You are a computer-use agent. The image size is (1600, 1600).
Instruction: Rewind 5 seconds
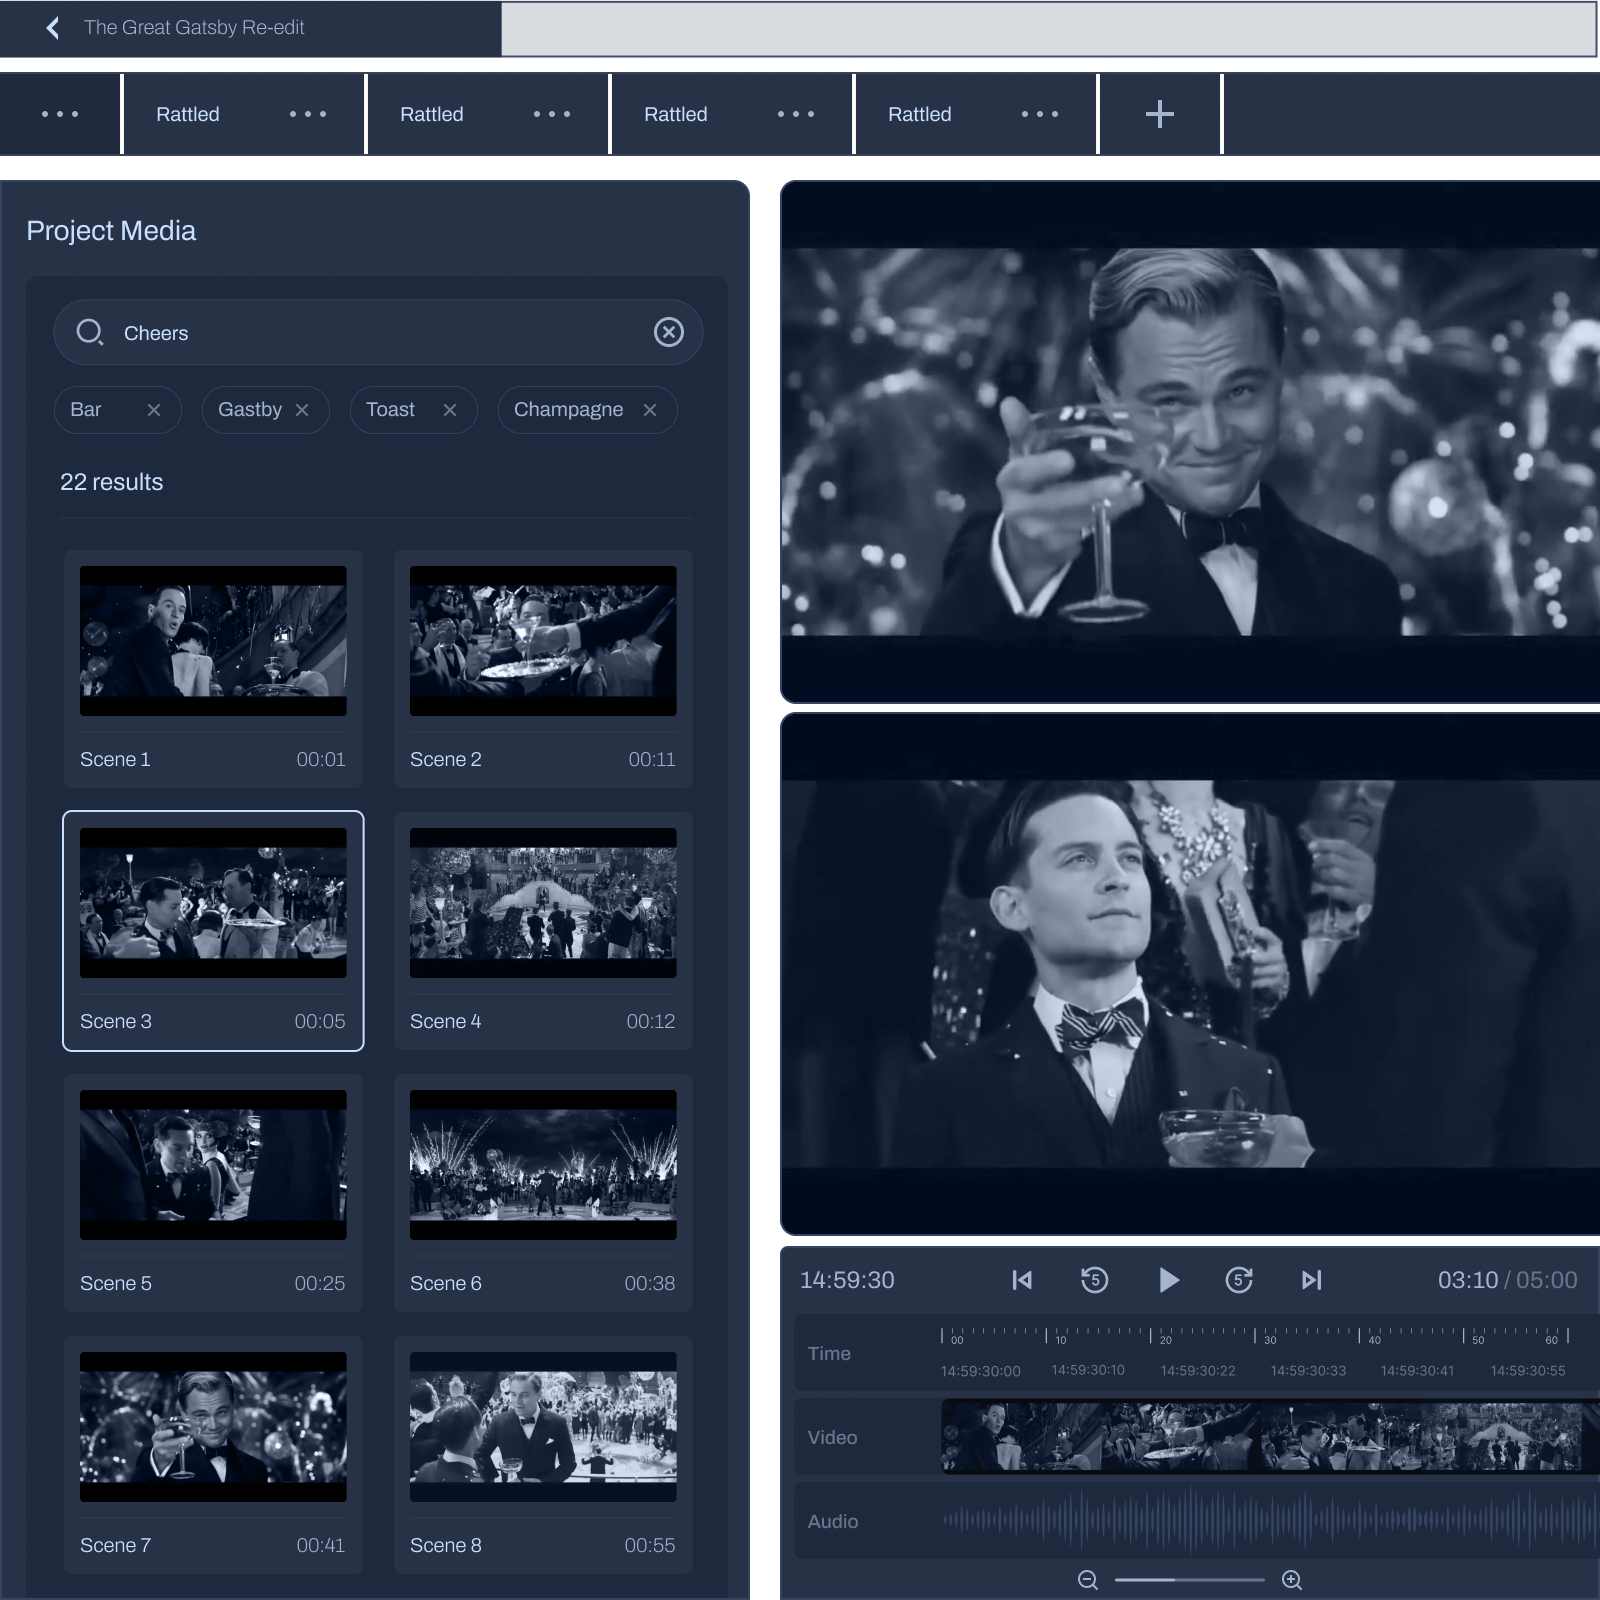point(1094,1280)
